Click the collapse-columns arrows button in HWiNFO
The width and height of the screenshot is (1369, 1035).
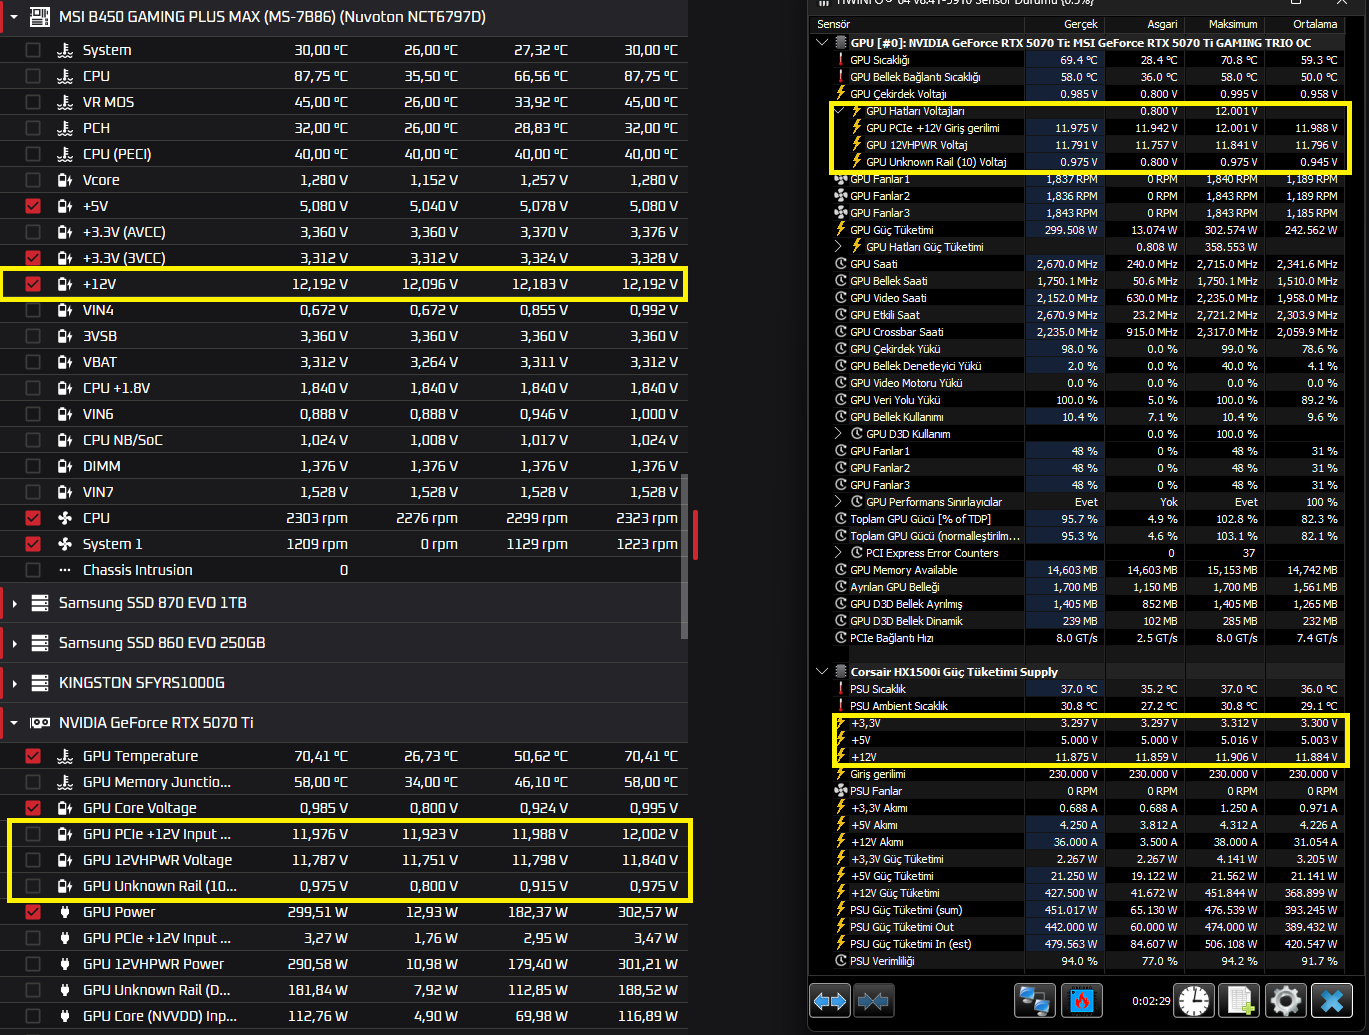coord(873,1001)
